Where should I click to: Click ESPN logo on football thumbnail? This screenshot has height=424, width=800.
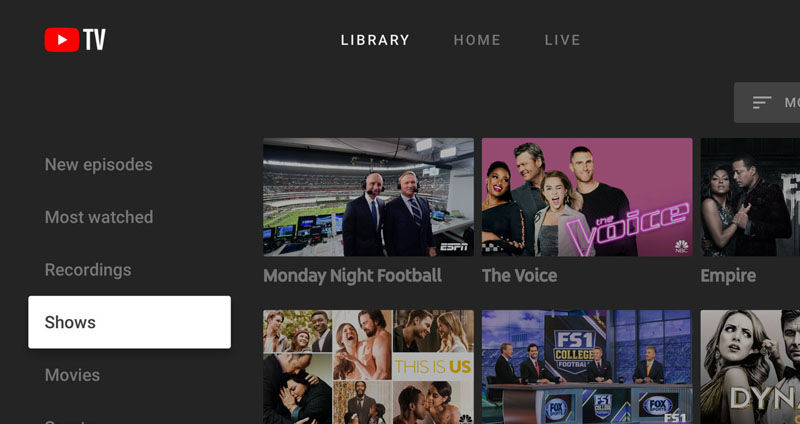click(454, 247)
